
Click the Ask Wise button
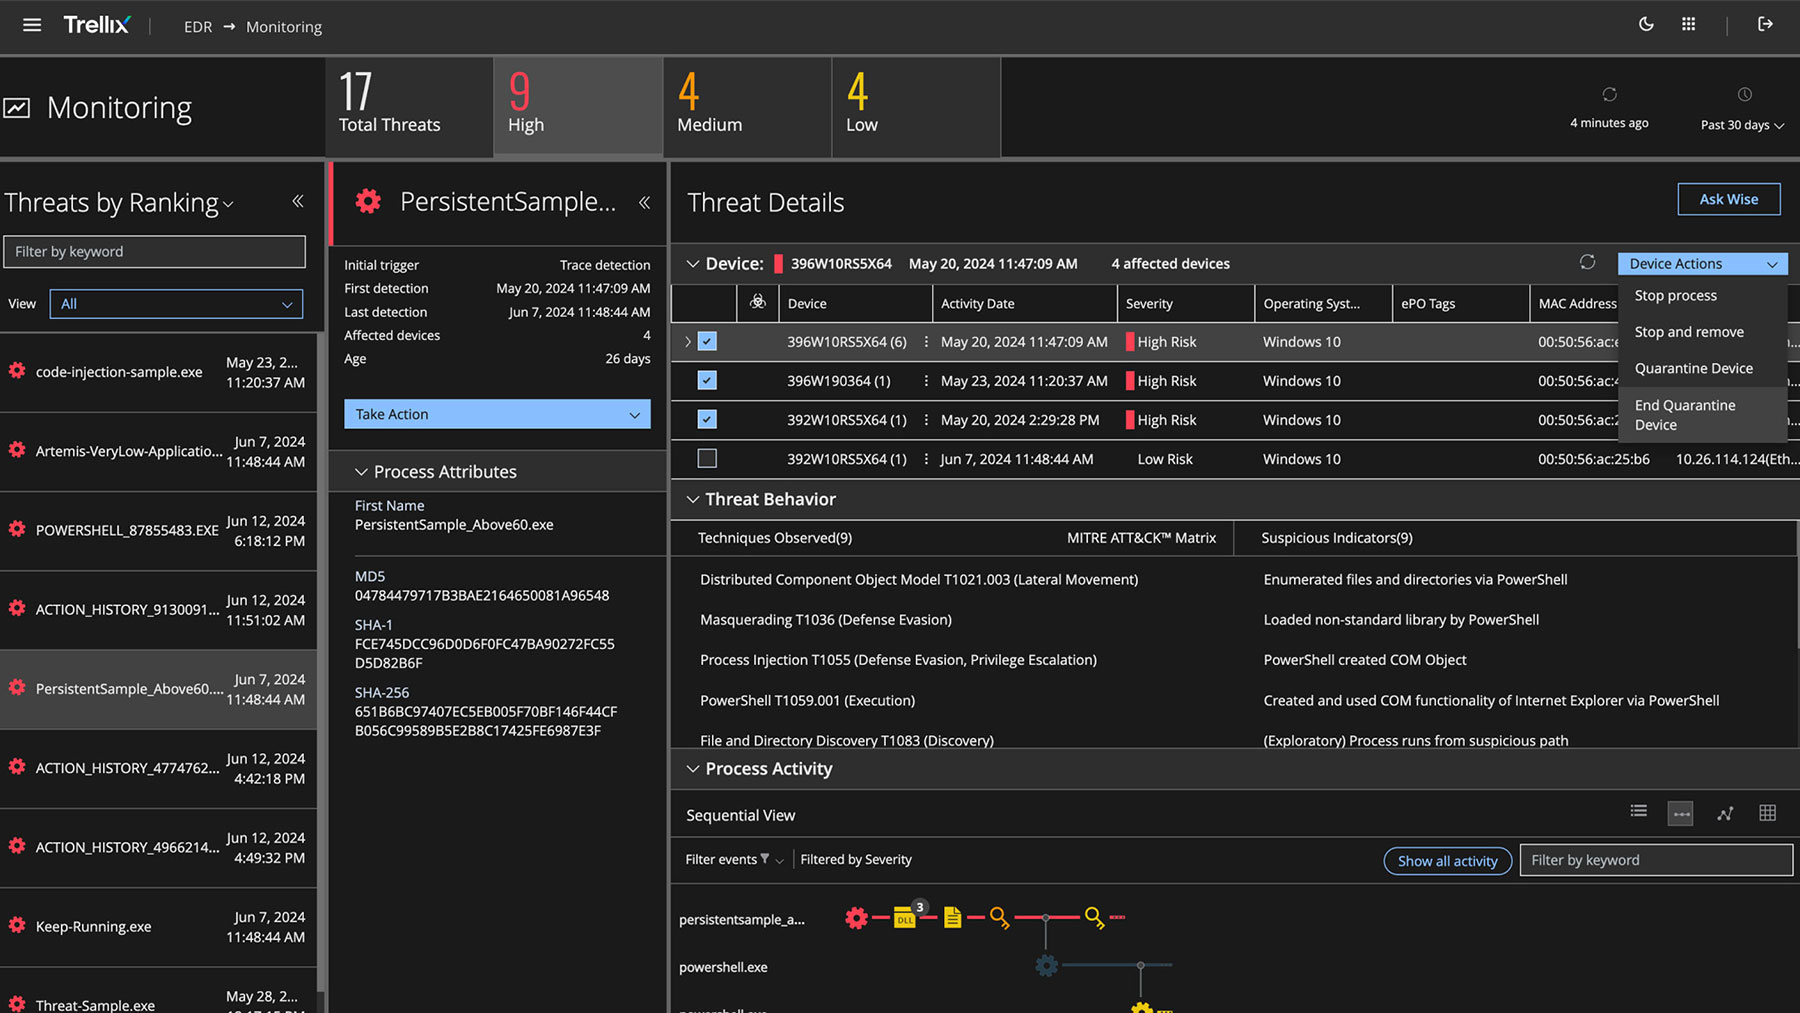tap(1728, 199)
